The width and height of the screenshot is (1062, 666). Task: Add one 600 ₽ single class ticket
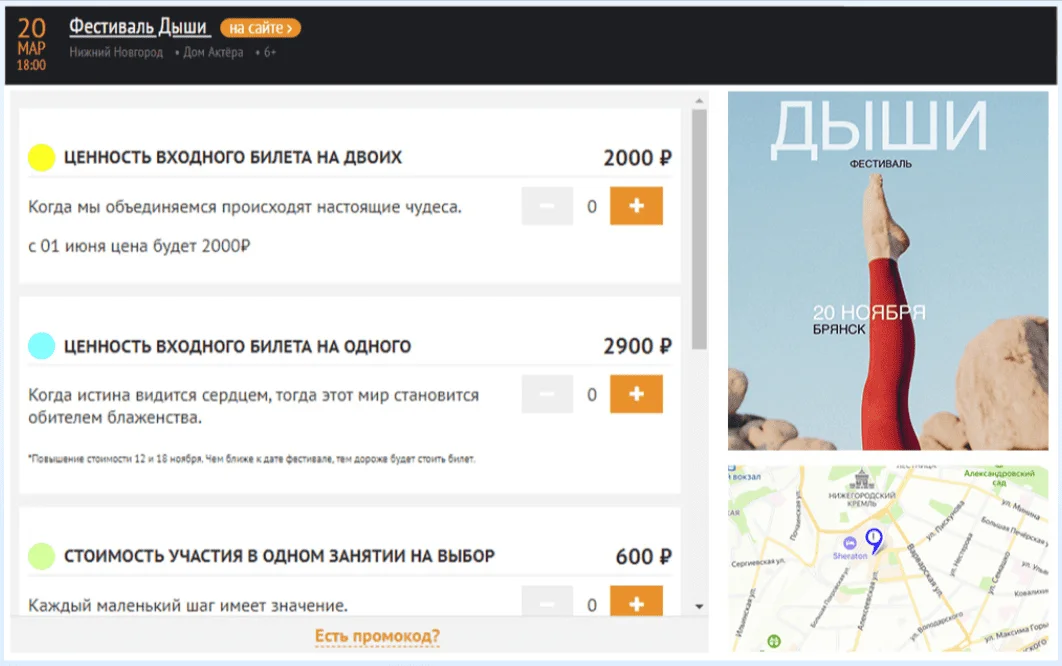(x=636, y=602)
